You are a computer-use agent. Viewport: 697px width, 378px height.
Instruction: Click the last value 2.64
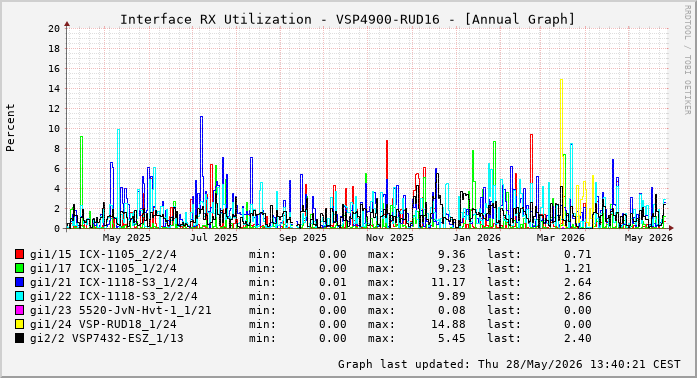(578, 282)
